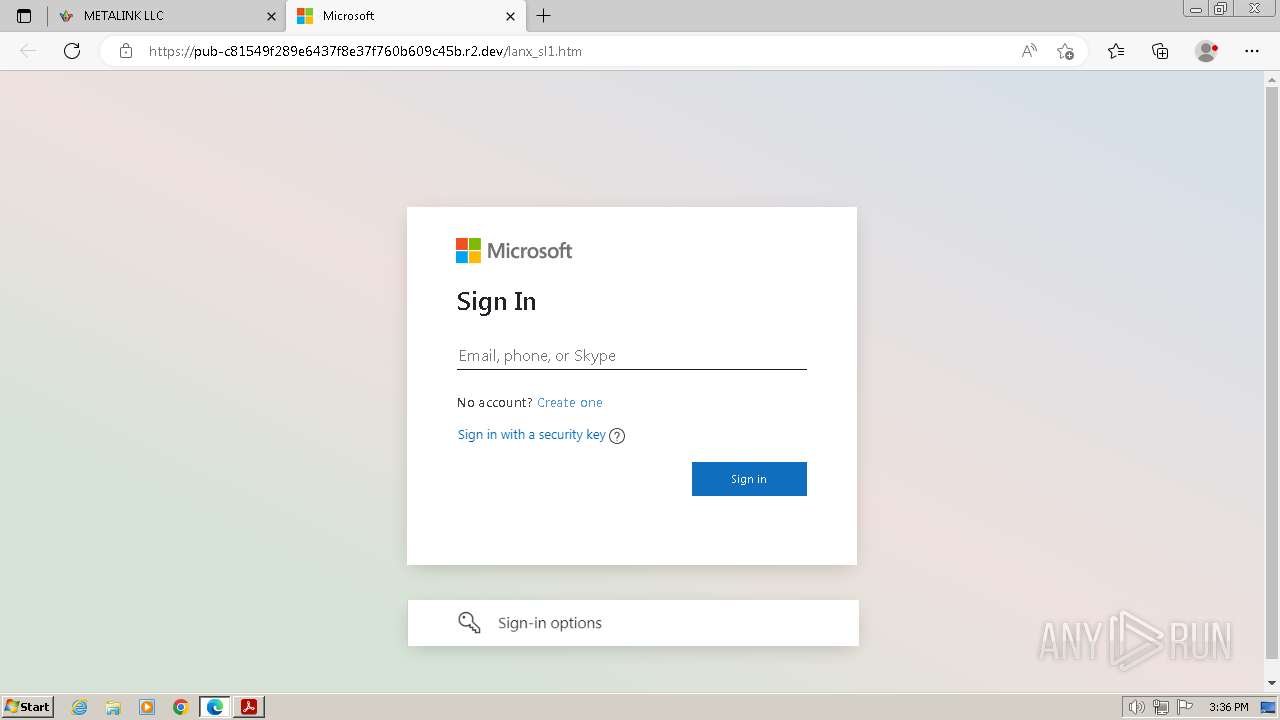Click the vertical scrollbar track
Viewport: 1280px width, 720px height.
[x=1272, y=375]
